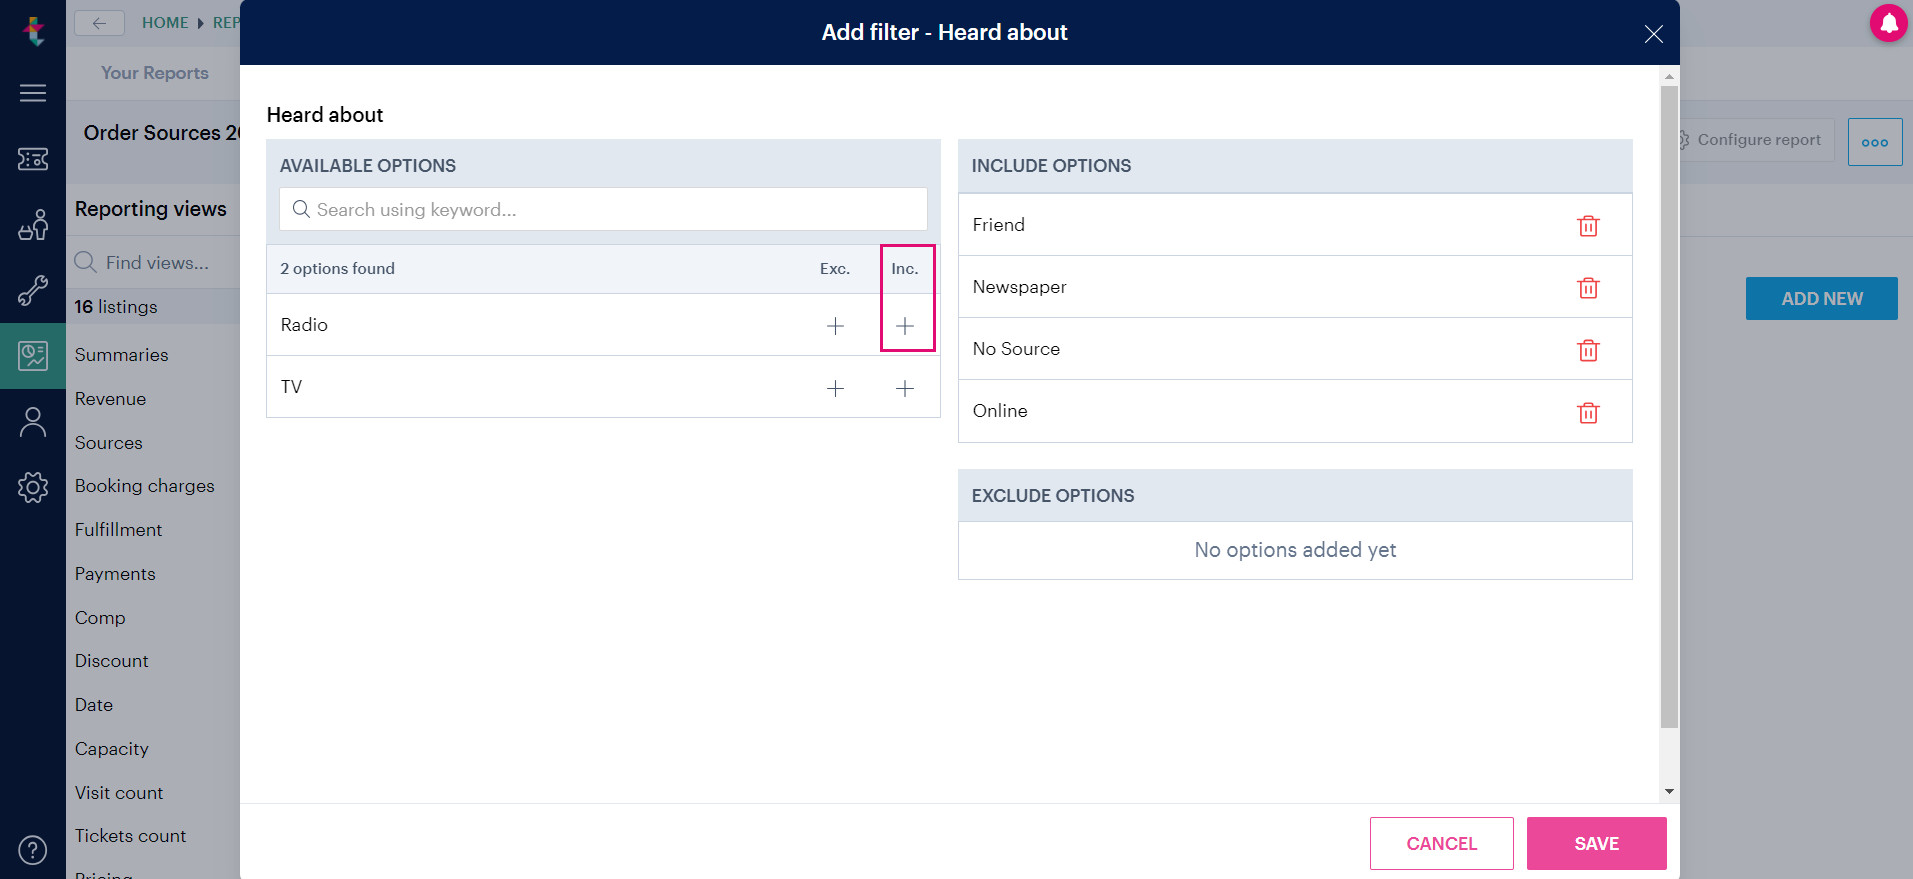Cancel the add filter dialog

pyautogui.click(x=1441, y=843)
